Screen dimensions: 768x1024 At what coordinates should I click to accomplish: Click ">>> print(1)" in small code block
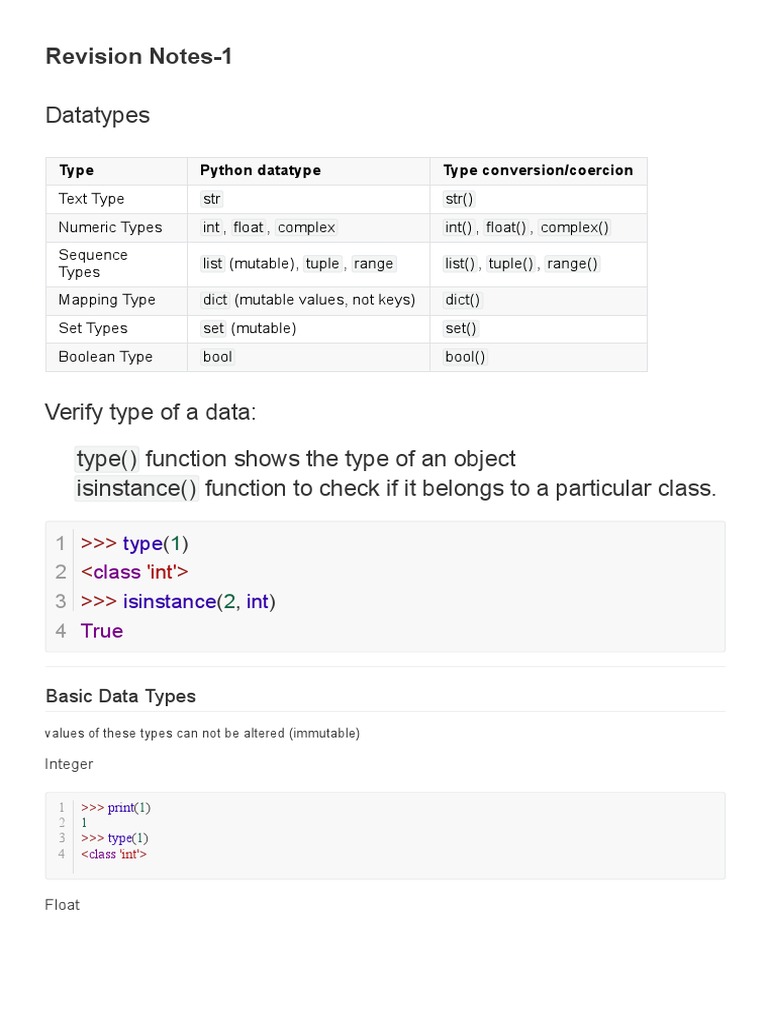116,807
